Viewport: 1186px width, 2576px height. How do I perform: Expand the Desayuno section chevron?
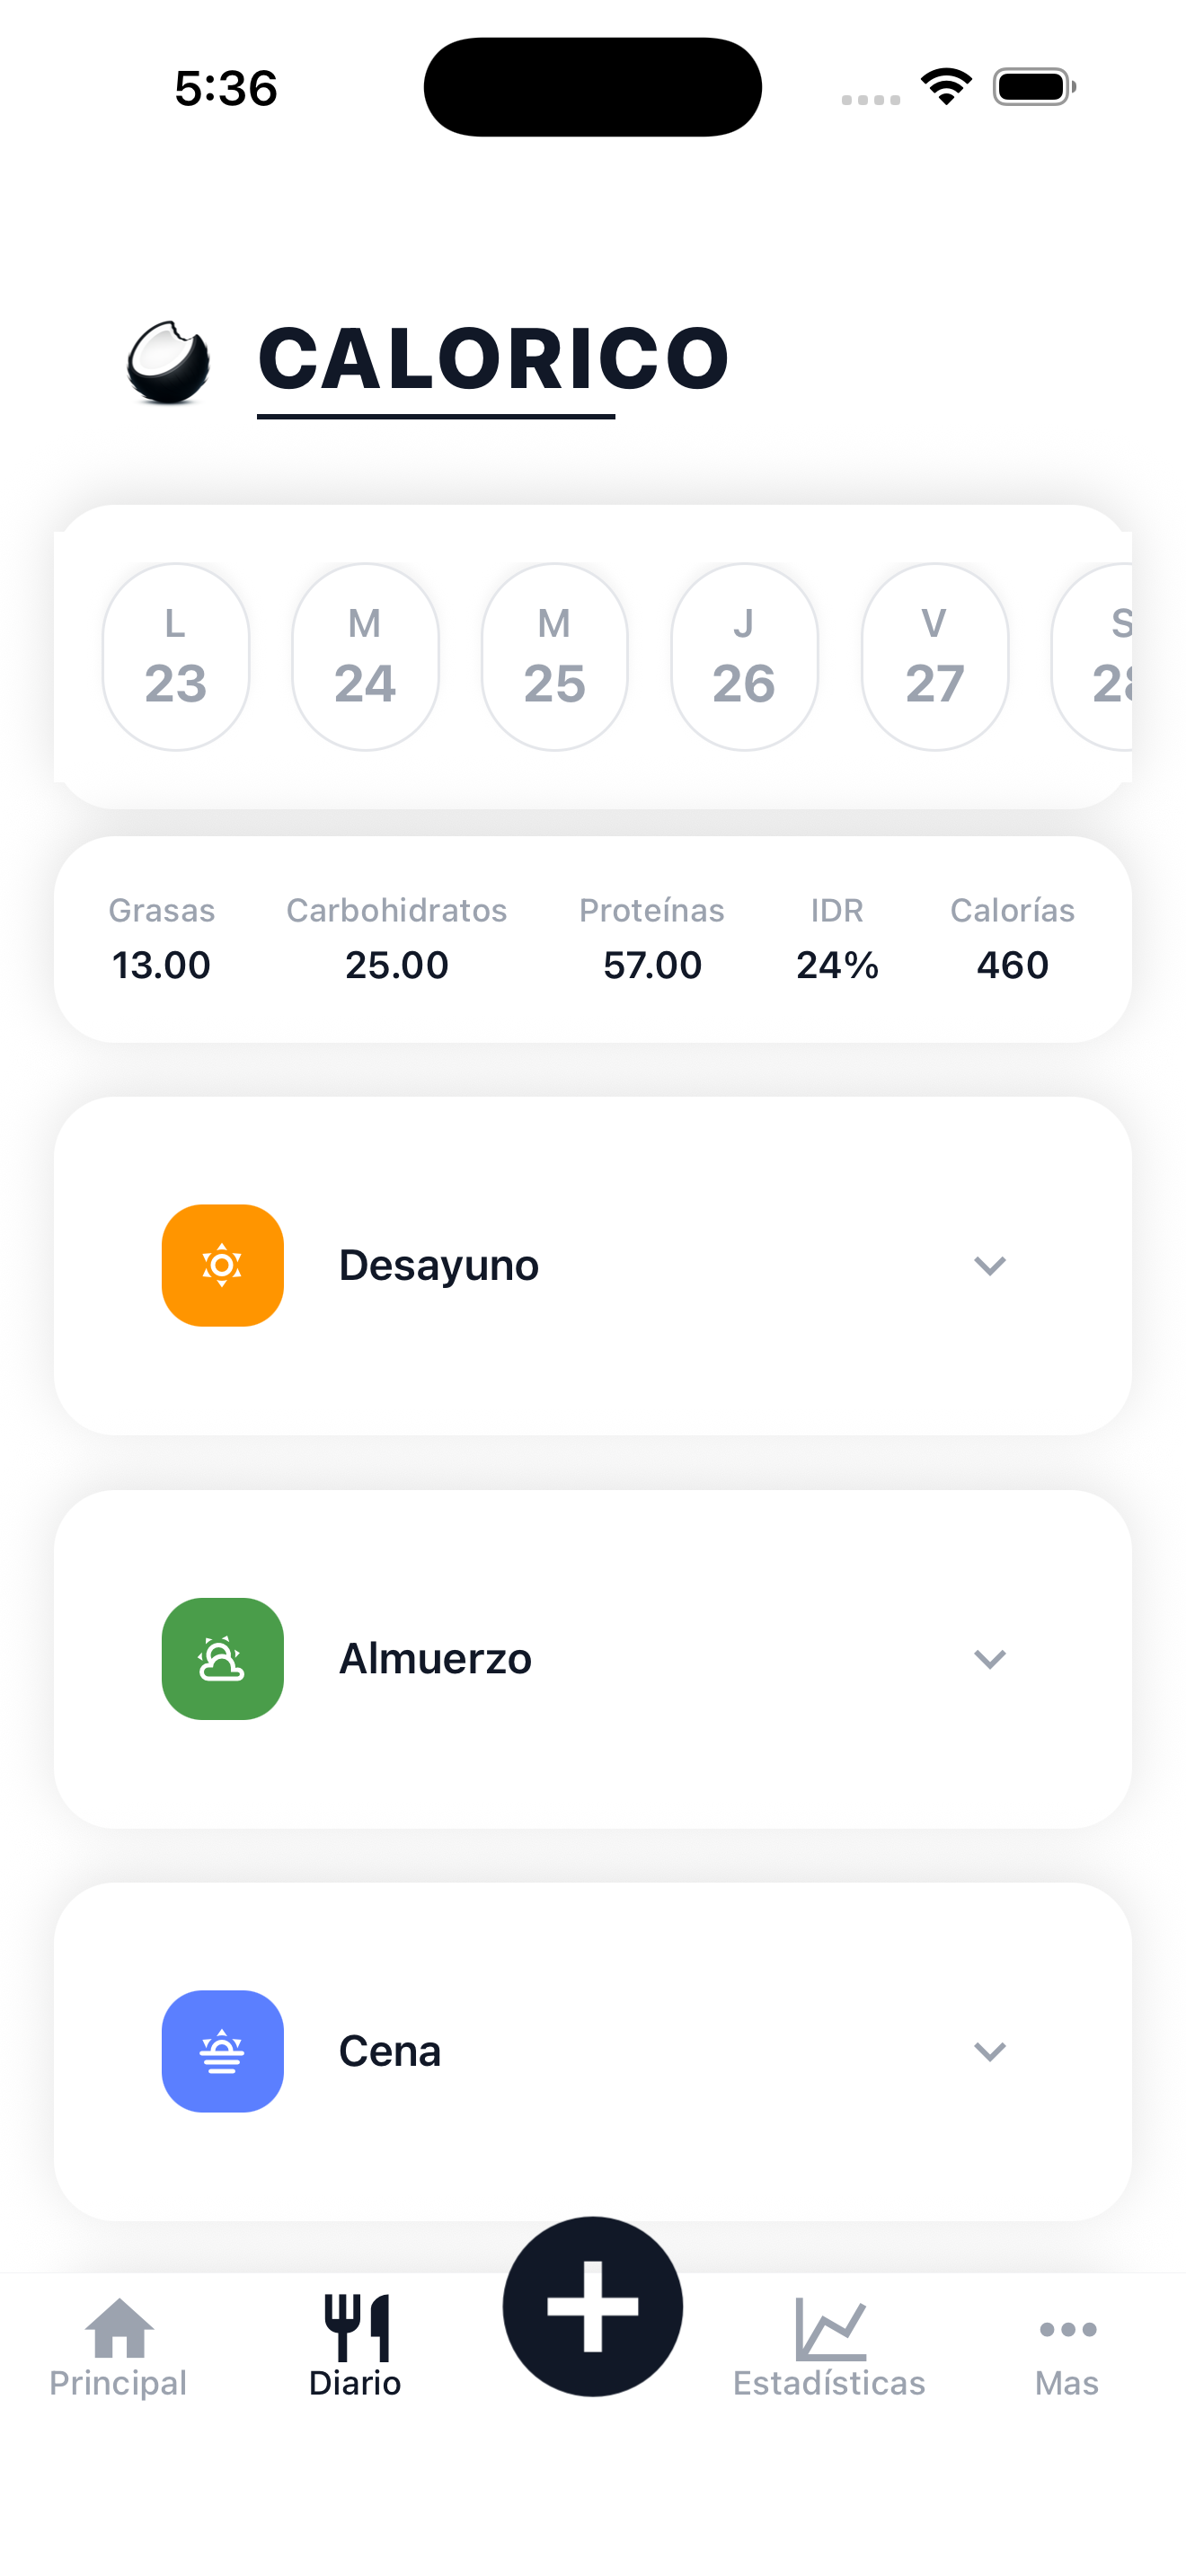click(x=989, y=1266)
